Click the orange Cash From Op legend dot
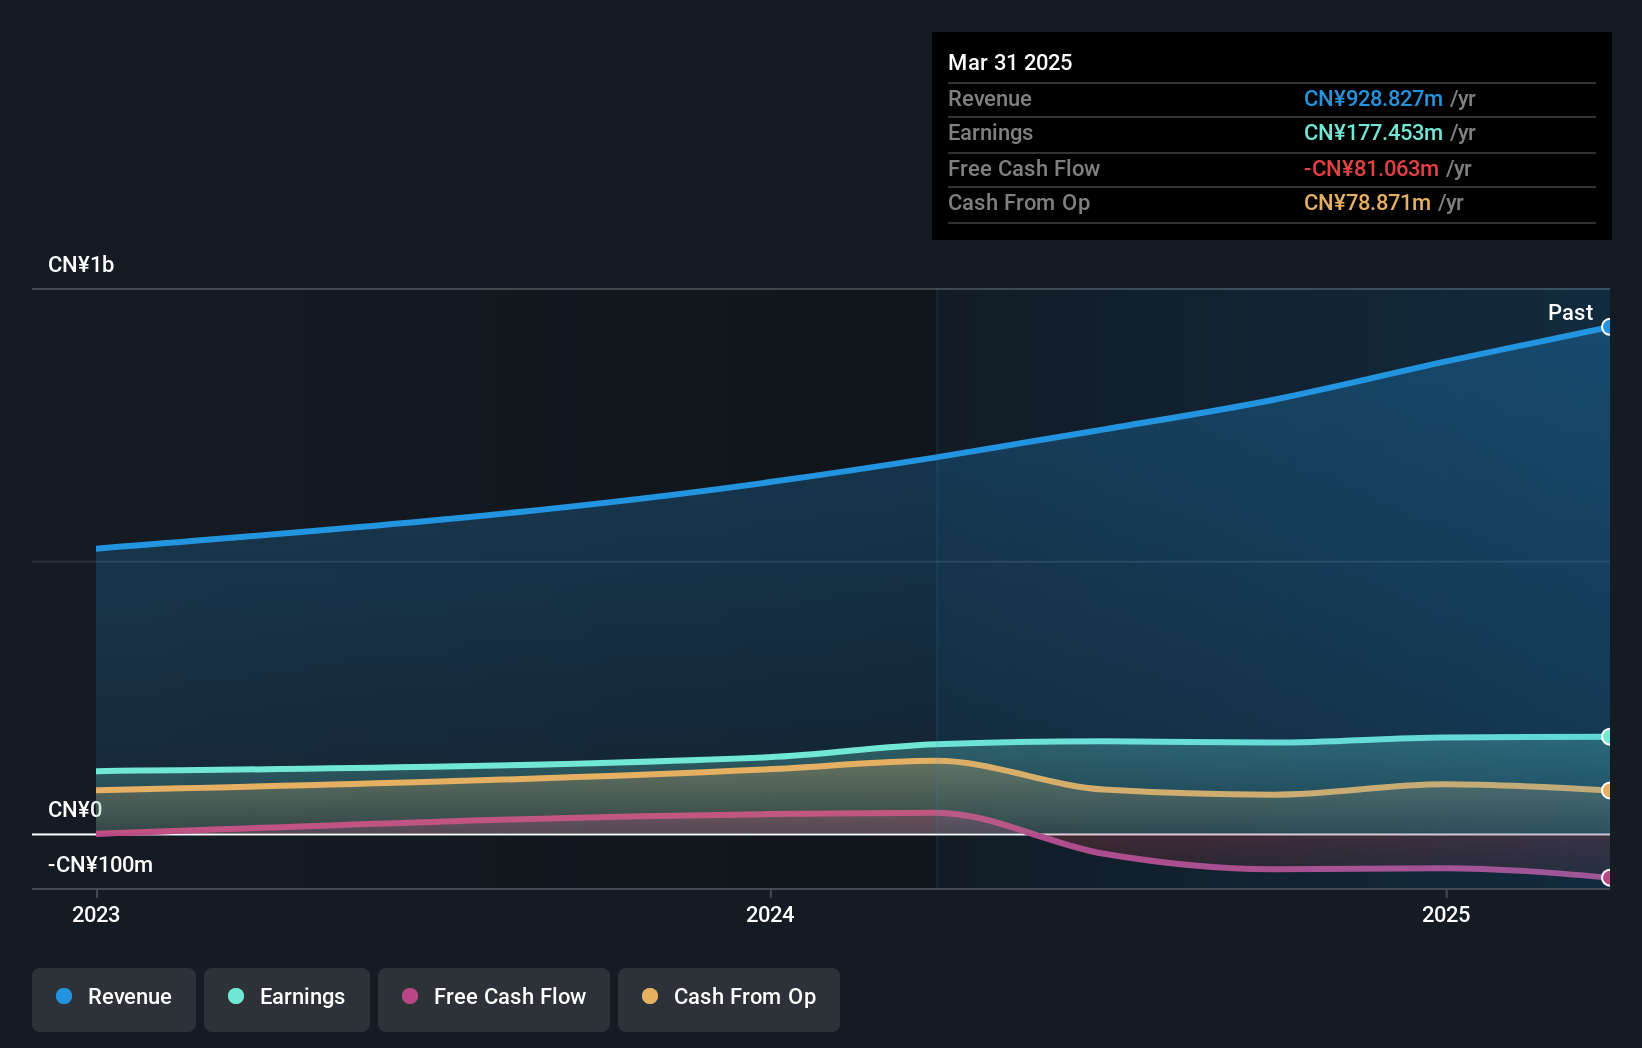Viewport: 1642px width, 1048px height. tap(650, 996)
